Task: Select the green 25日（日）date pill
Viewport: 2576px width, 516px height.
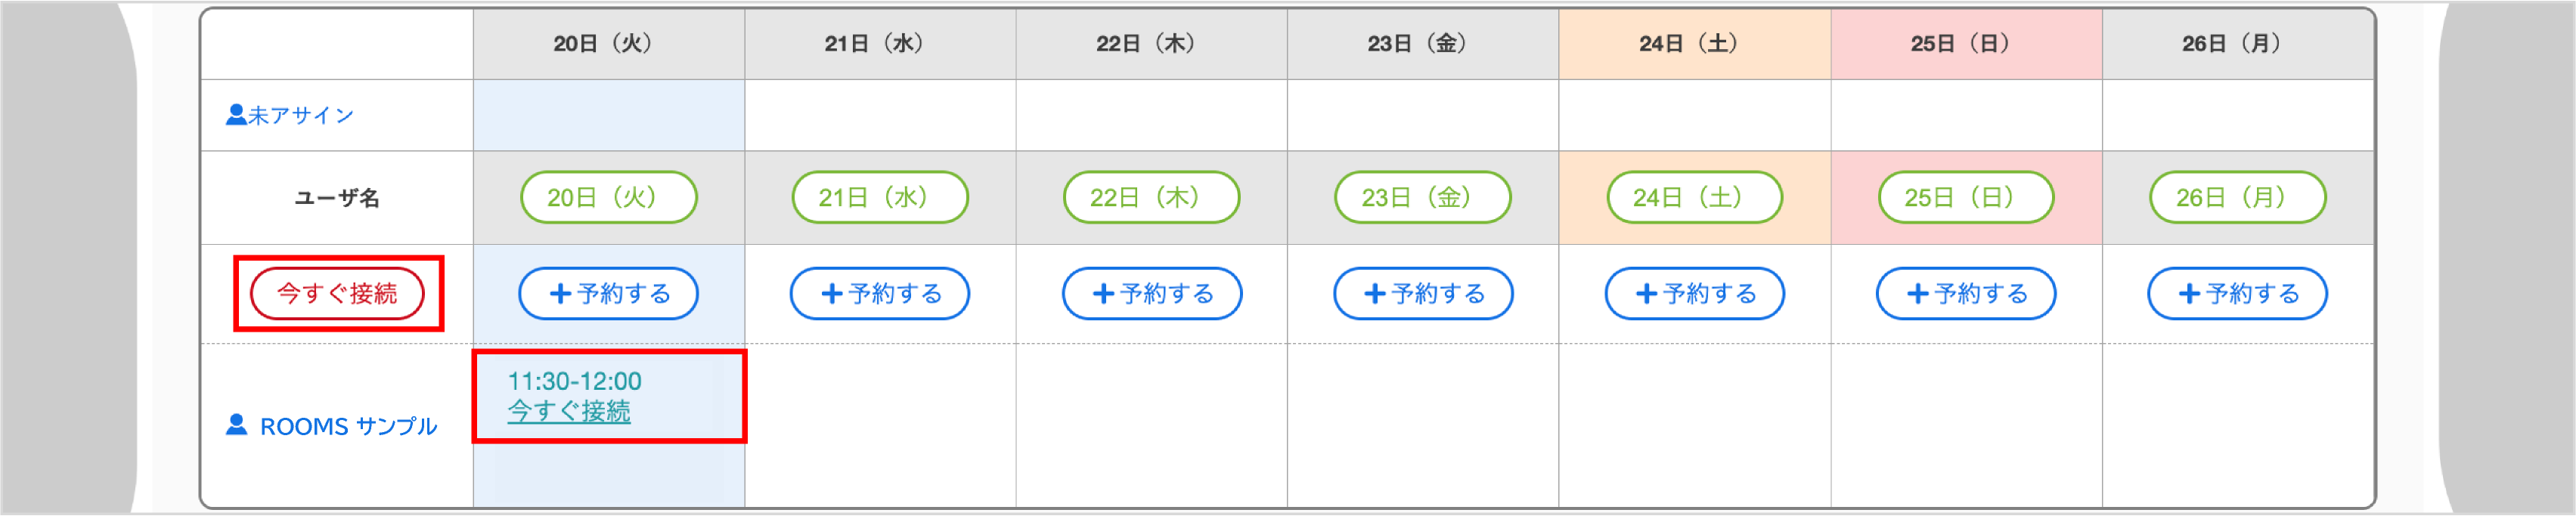Action: 1965,197
